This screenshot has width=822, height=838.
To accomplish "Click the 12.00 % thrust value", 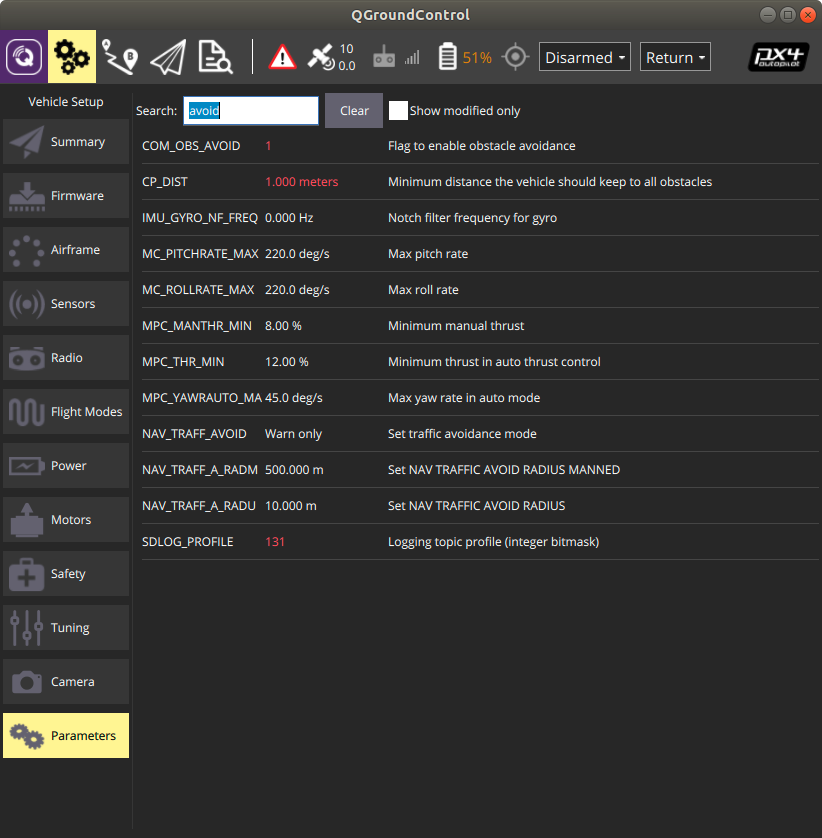I will point(286,362).
